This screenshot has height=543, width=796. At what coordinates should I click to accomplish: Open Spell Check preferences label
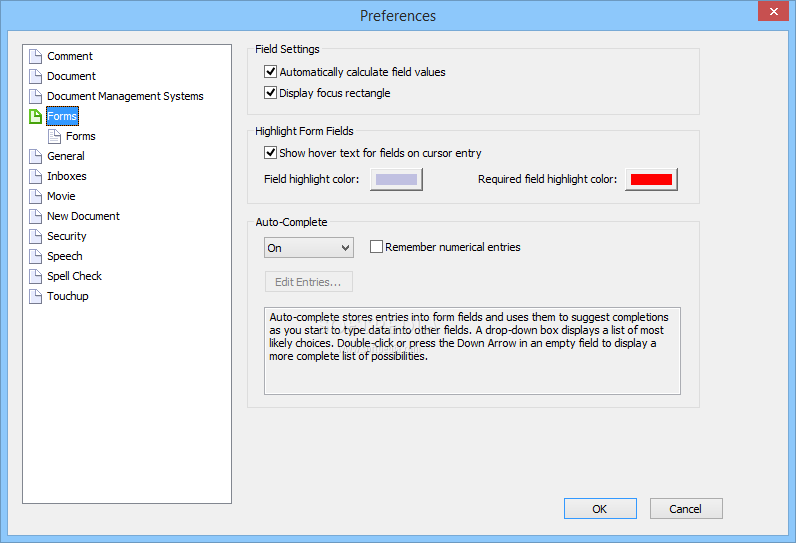[x=75, y=276]
